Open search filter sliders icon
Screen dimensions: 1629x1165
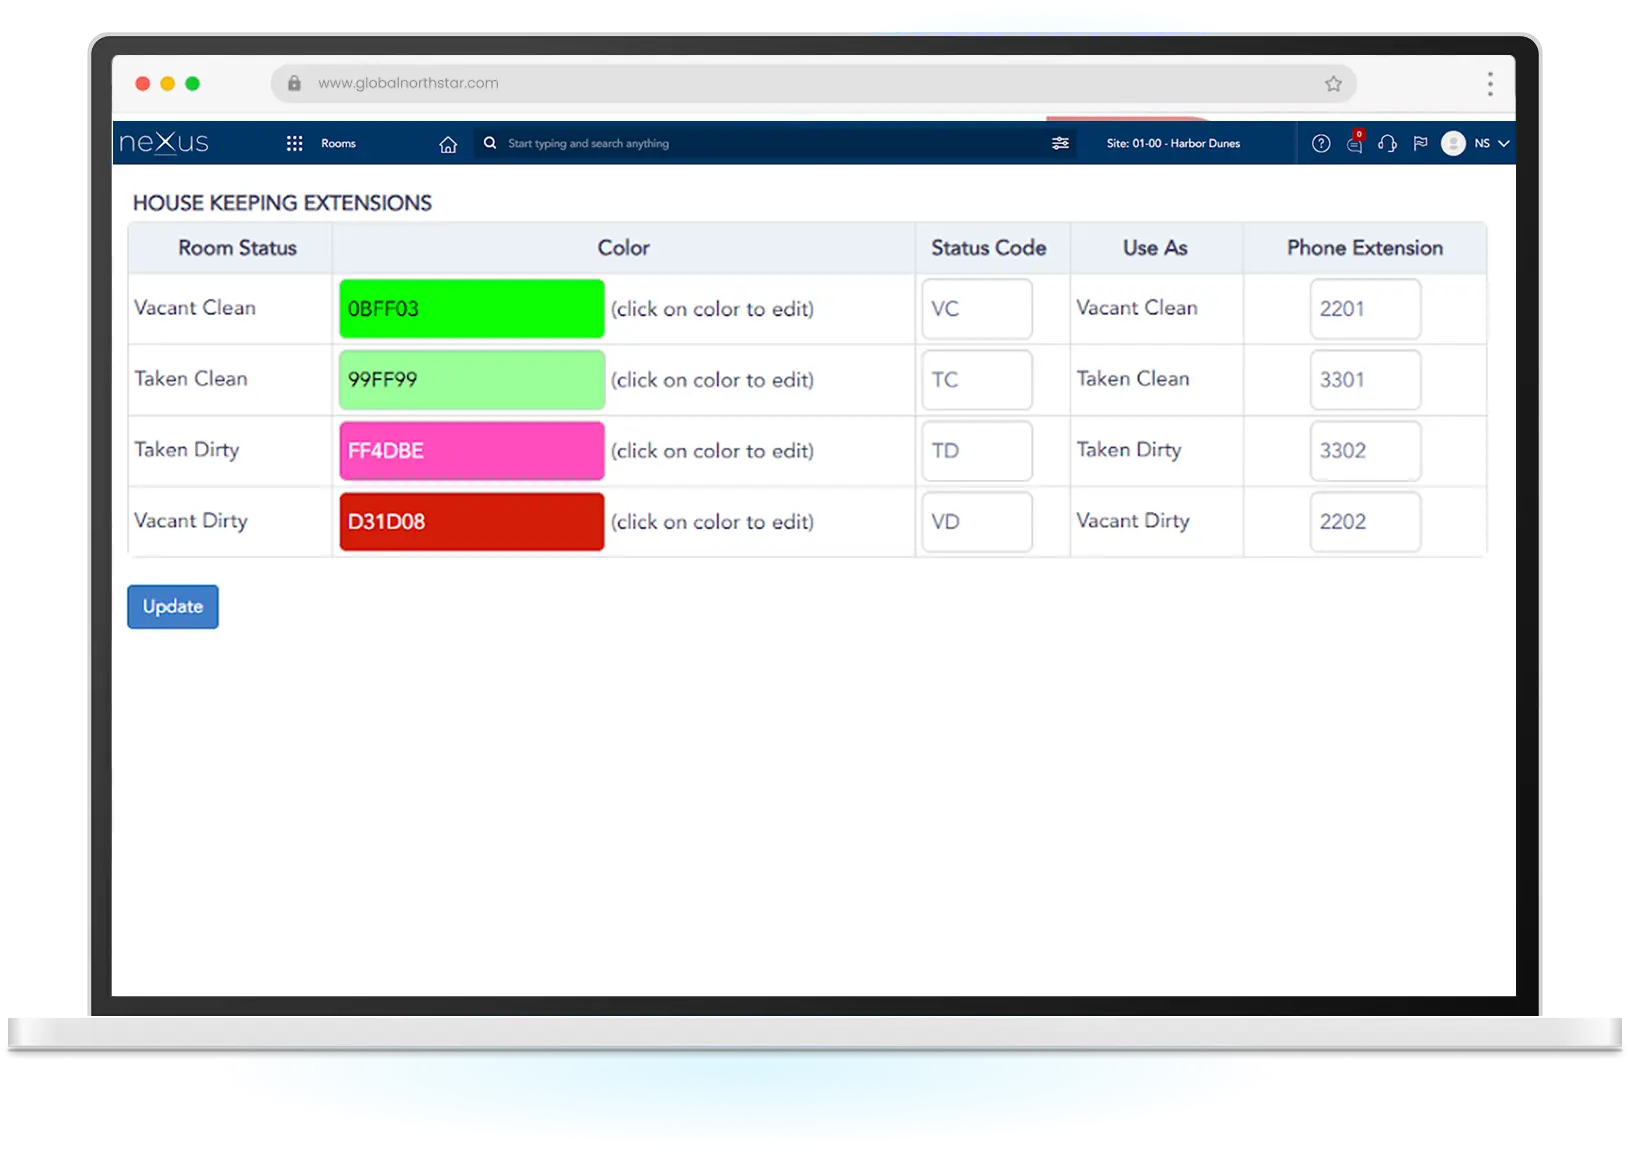click(x=1060, y=143)
